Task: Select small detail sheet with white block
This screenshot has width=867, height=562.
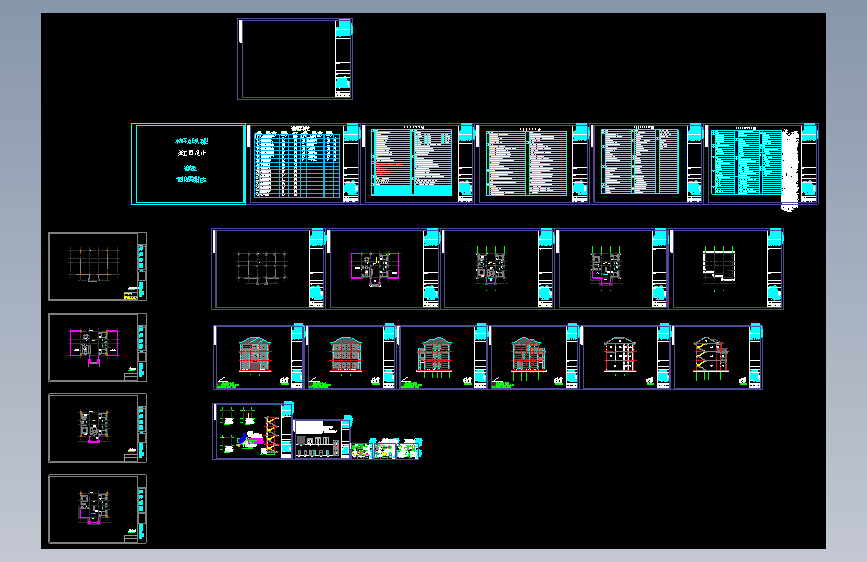Action: coord(322,439)
